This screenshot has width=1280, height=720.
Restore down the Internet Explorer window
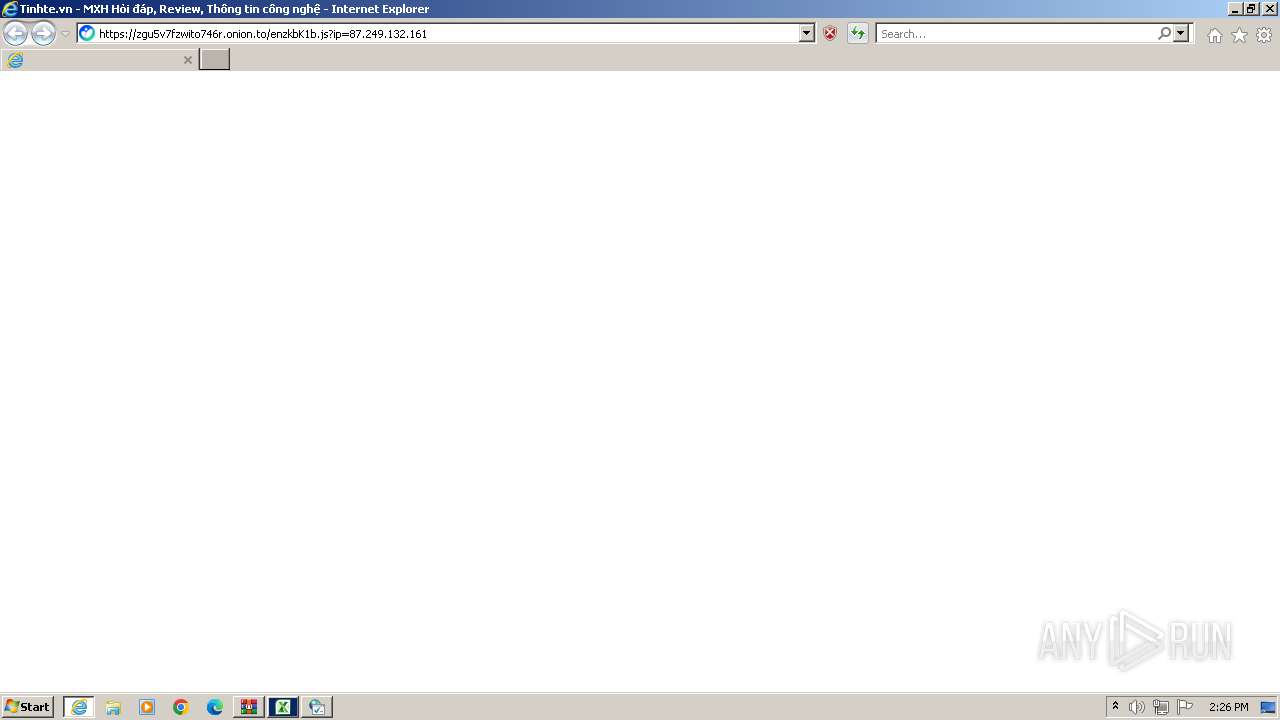click(x=1251, y=9)
